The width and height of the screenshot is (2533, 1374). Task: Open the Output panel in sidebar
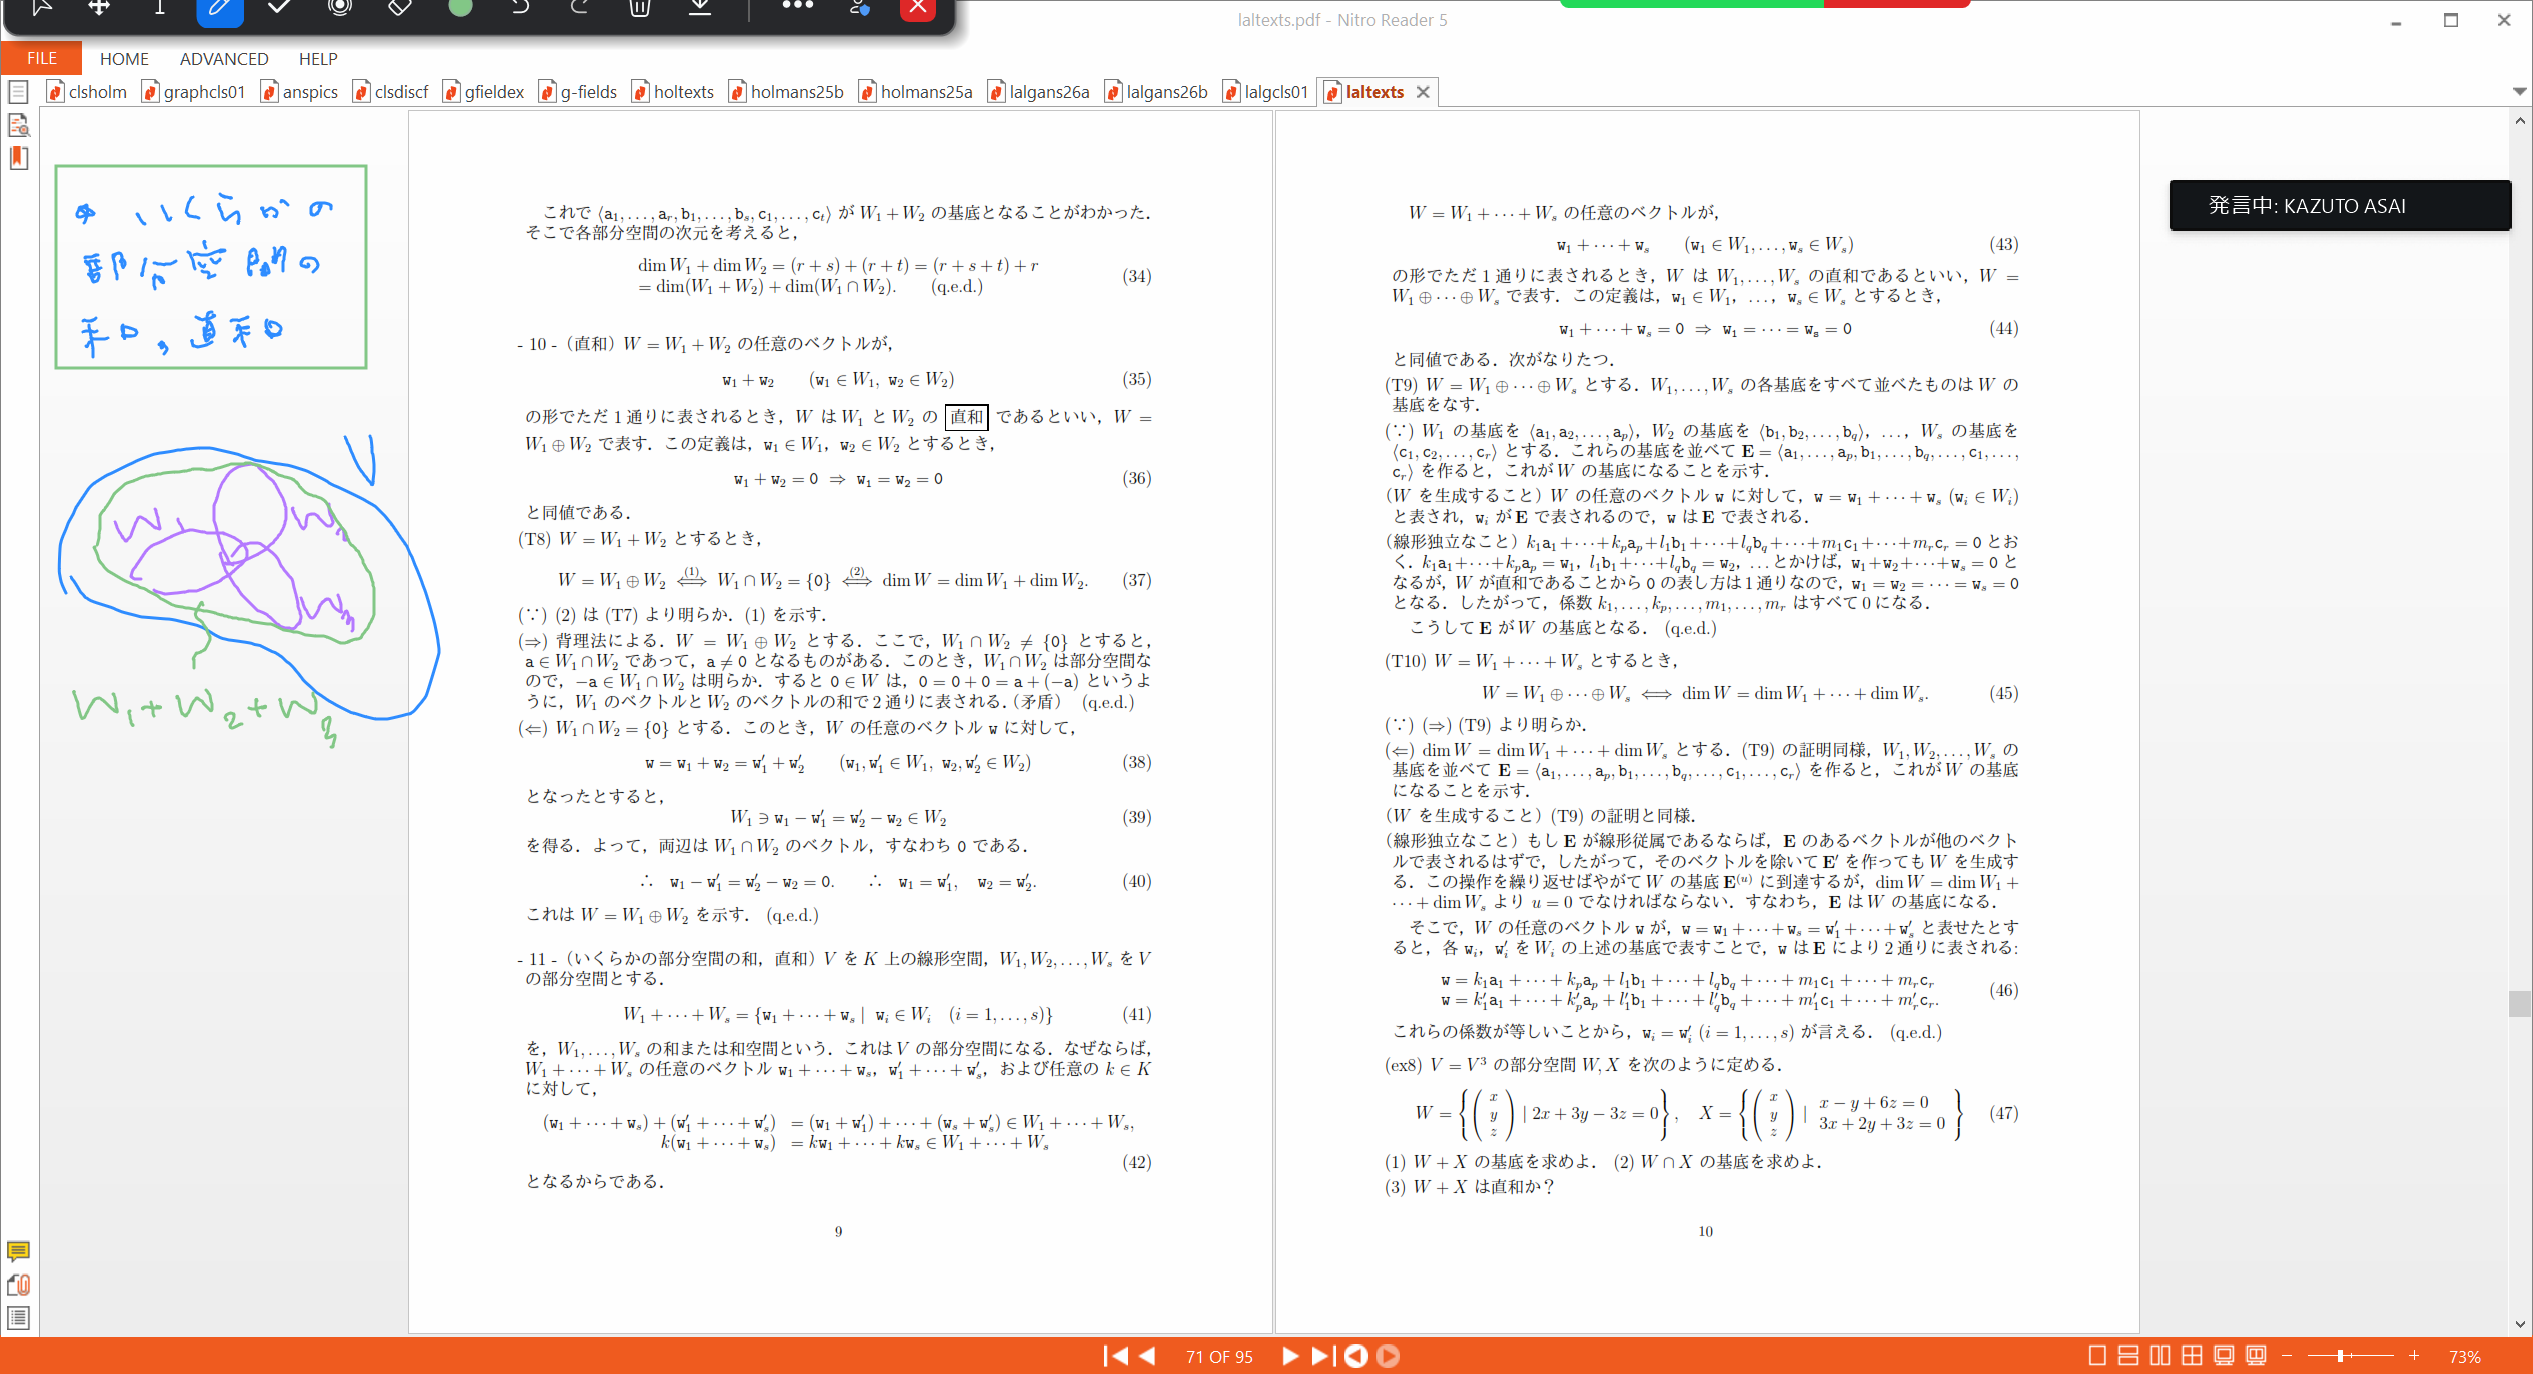click(18, 1318)
